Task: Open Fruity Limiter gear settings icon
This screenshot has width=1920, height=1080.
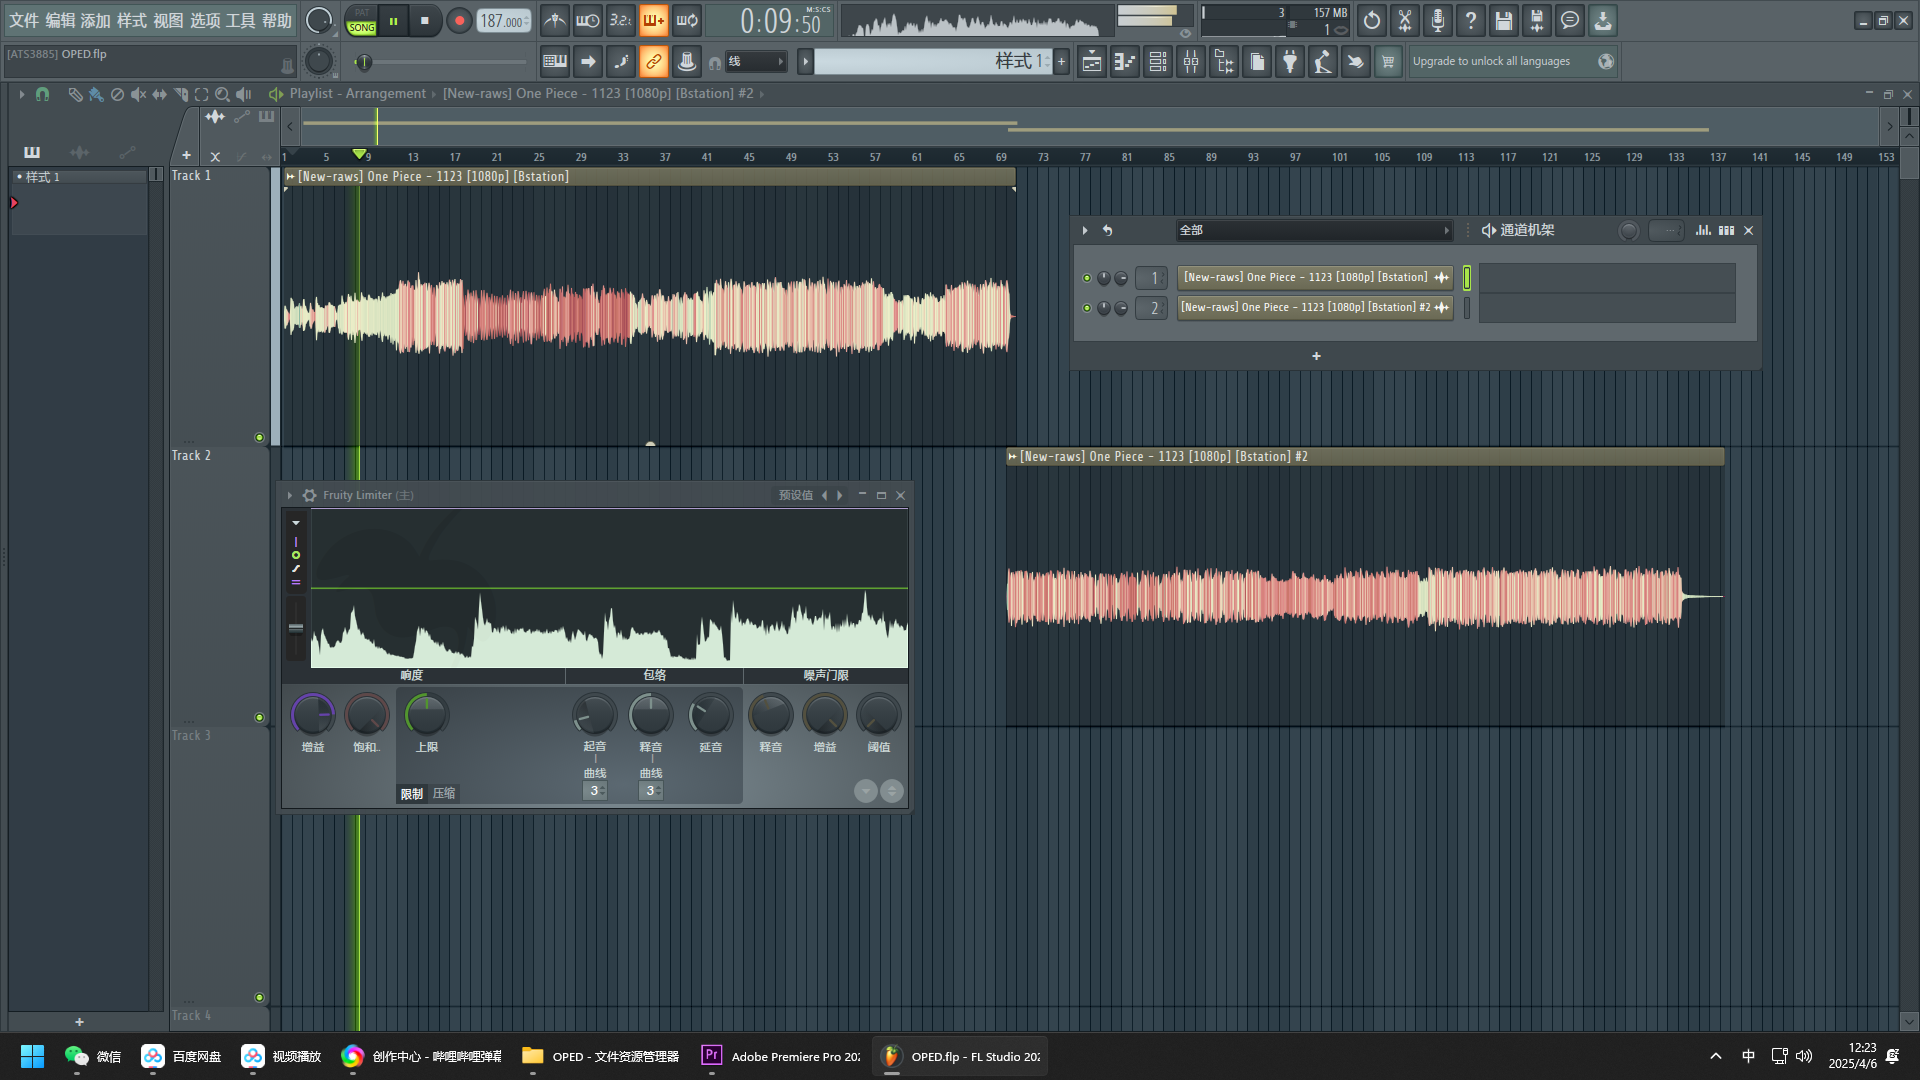Action: pyautogui.click(x=310, y=495)
